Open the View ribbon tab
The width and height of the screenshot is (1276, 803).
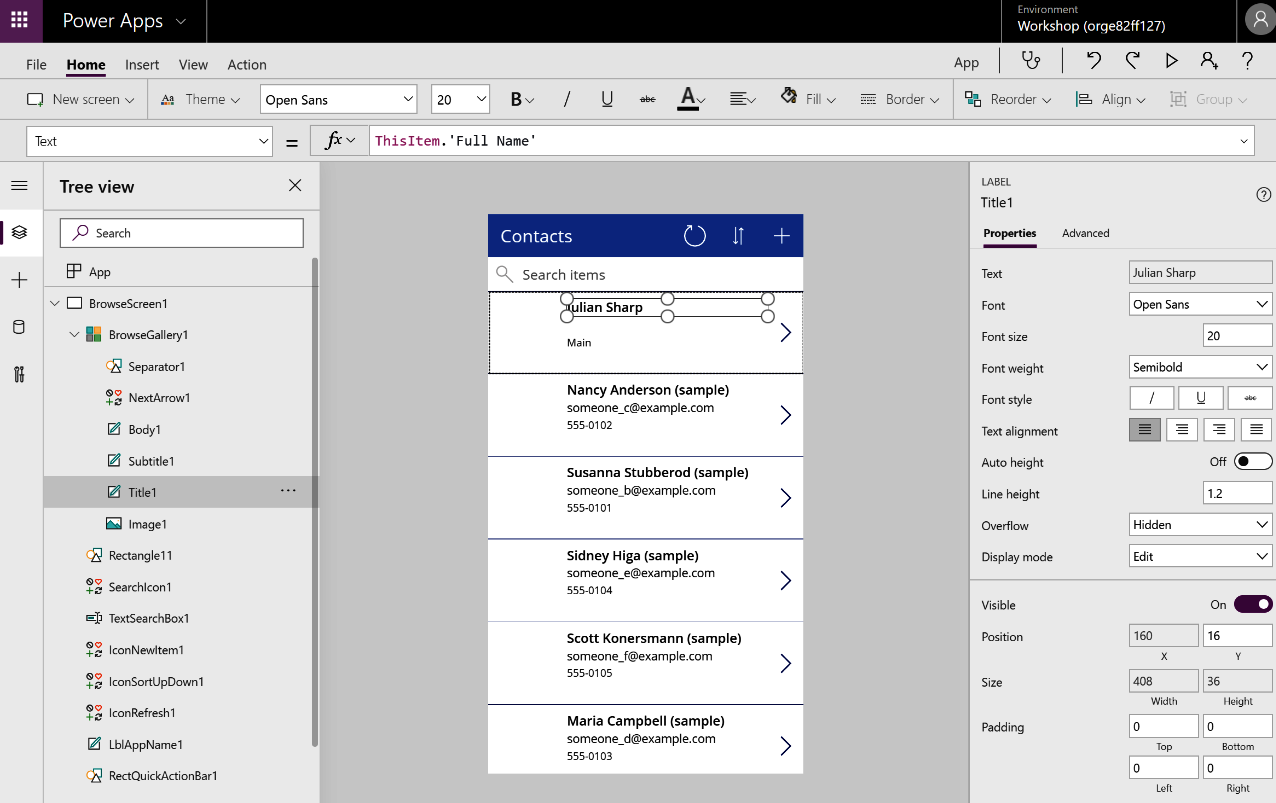click(x=193, y=64)
